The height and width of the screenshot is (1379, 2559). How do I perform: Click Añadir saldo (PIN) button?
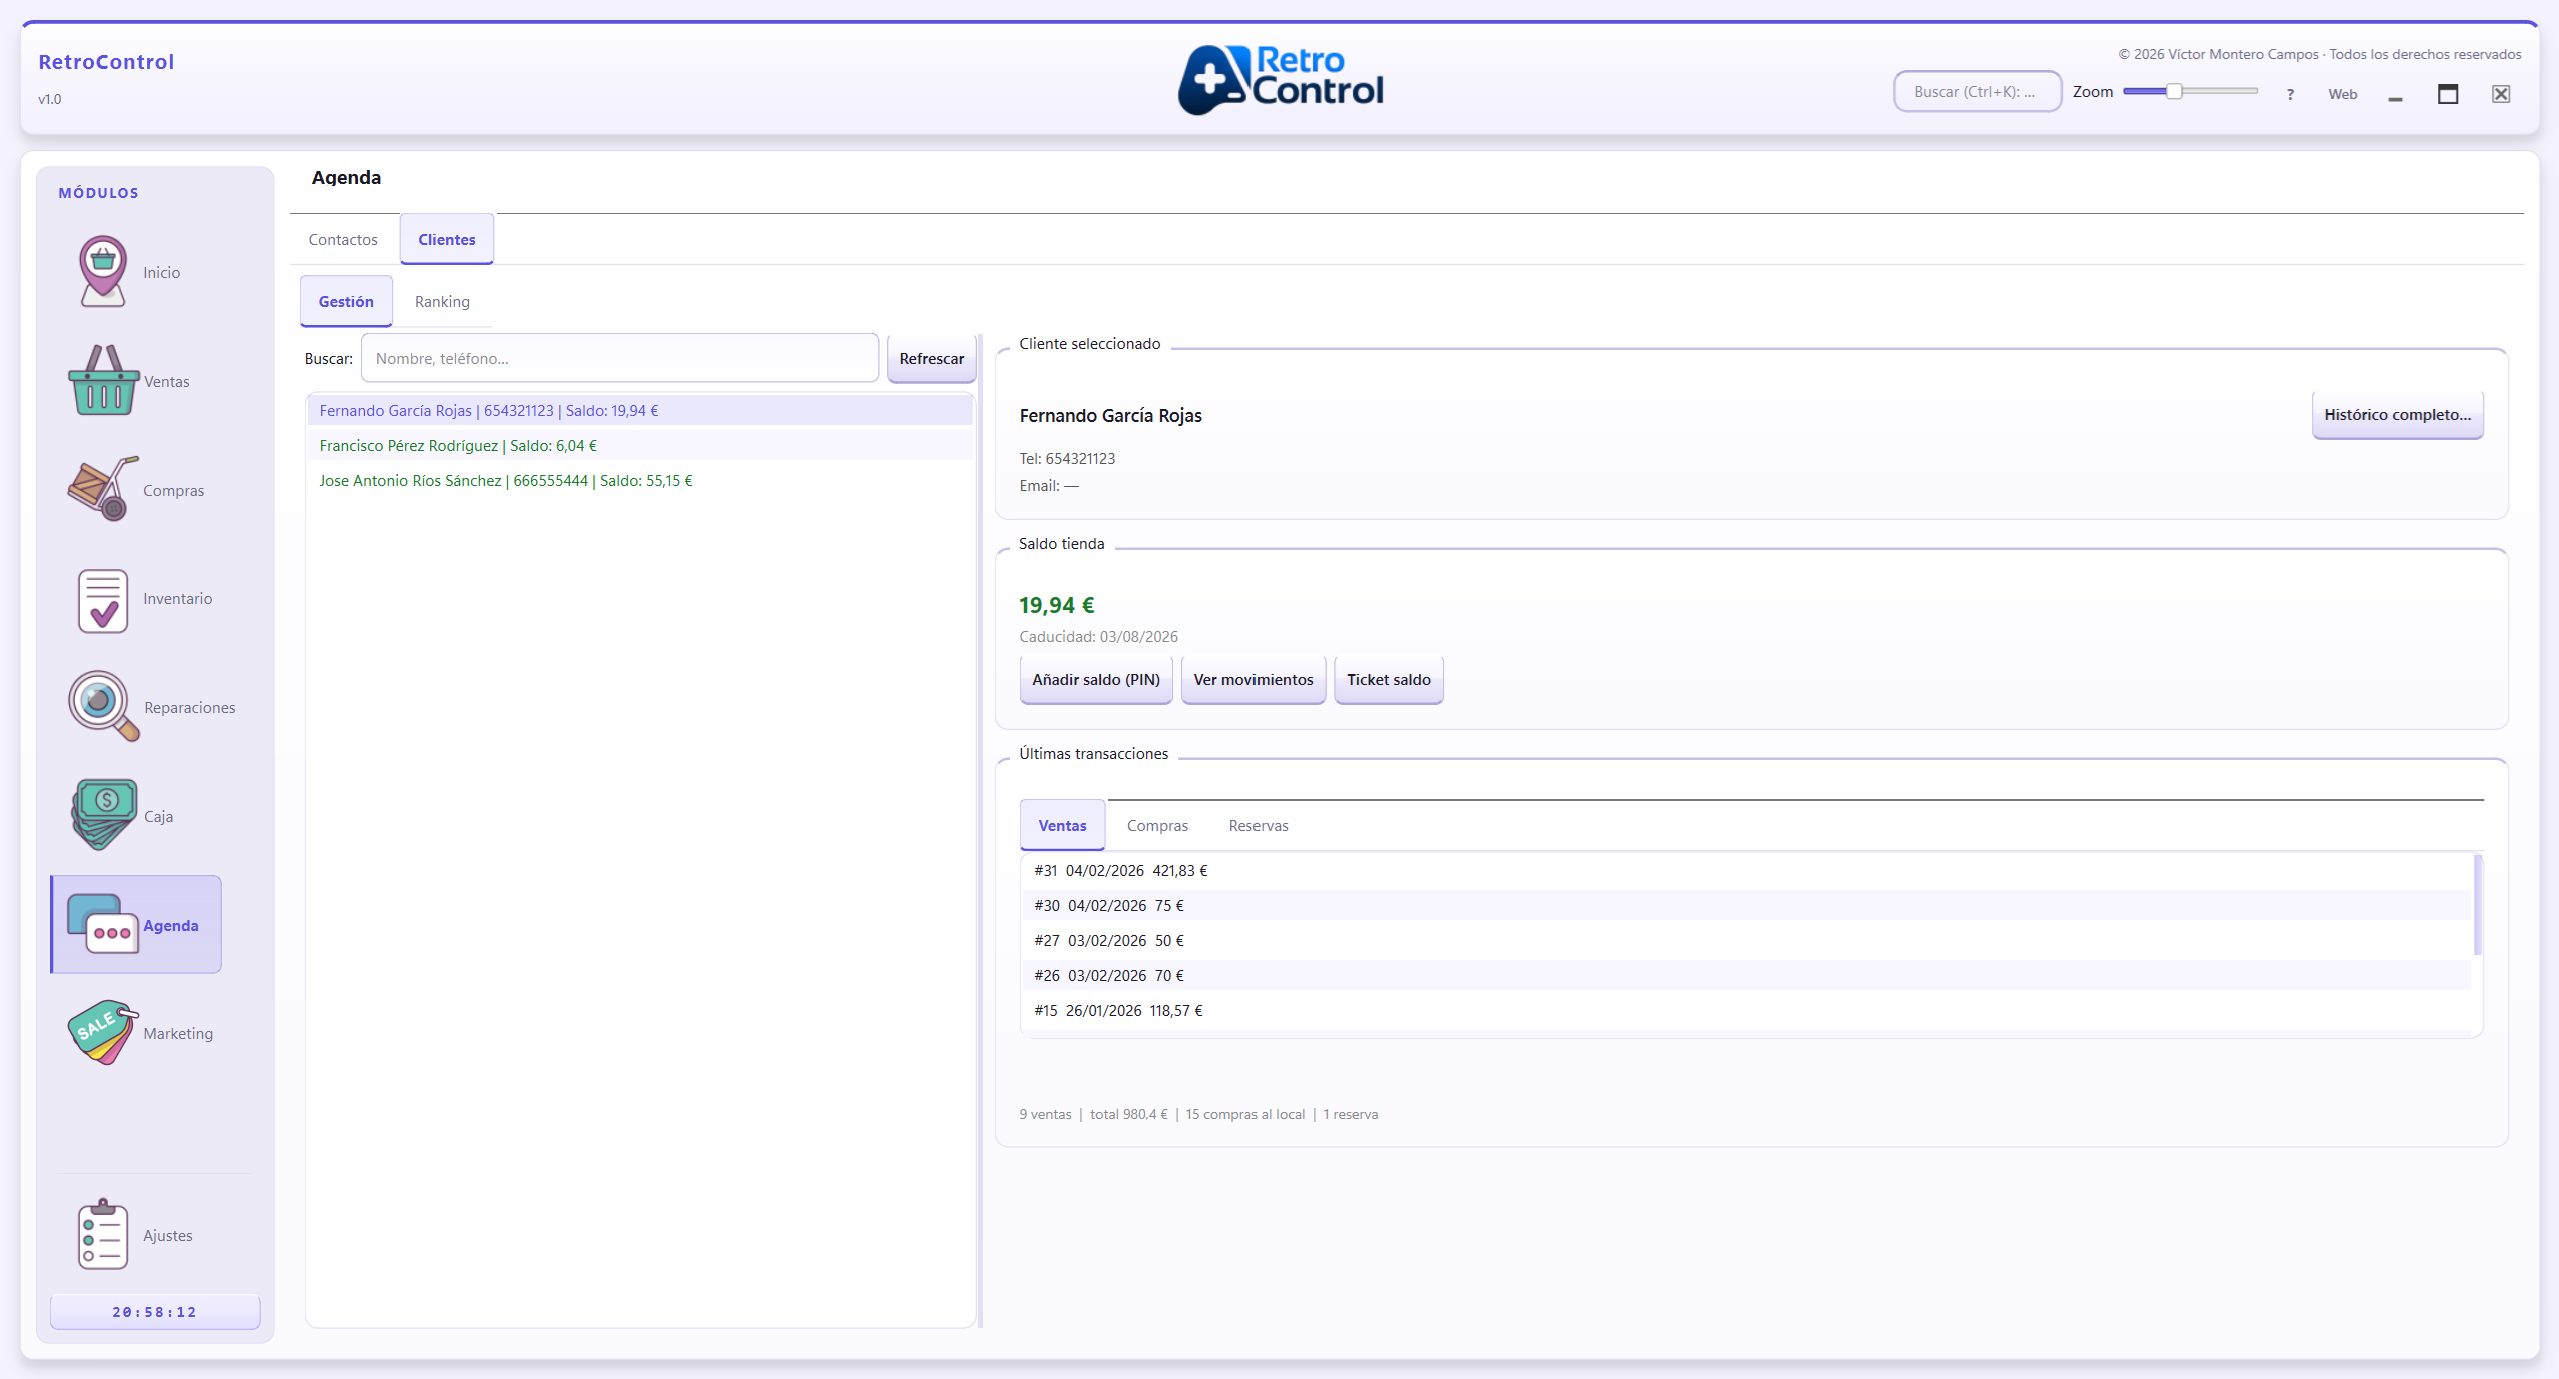(x=1095, y=680)
